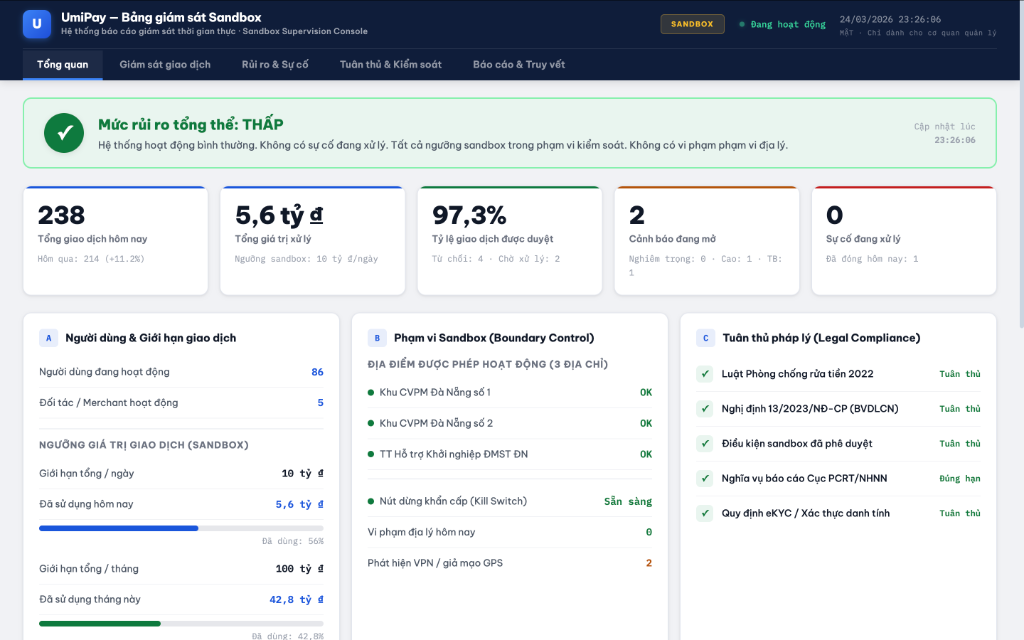Image resolution: width=1024 pixels, height=640 pixels.
Task: Click green dot beside Kill Switch row
Action: click(371, 501)
